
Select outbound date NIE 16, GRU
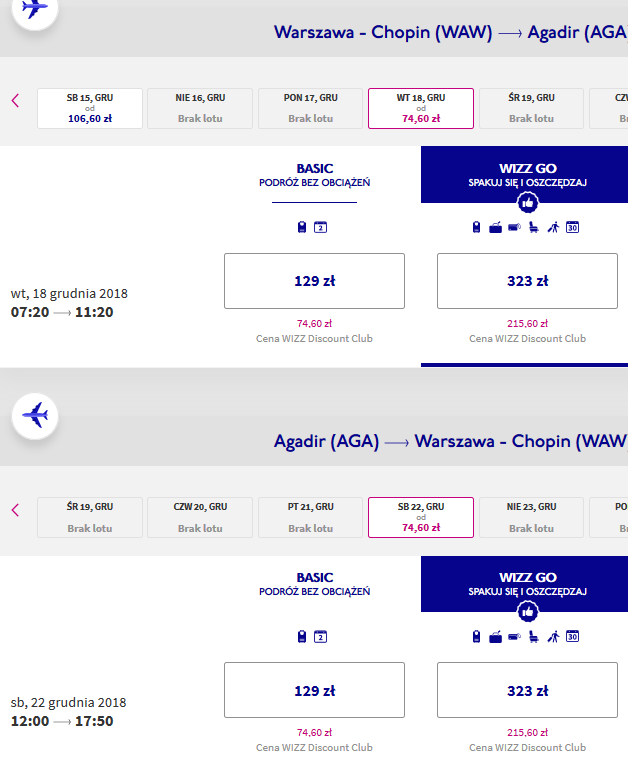tap(200, 108)
